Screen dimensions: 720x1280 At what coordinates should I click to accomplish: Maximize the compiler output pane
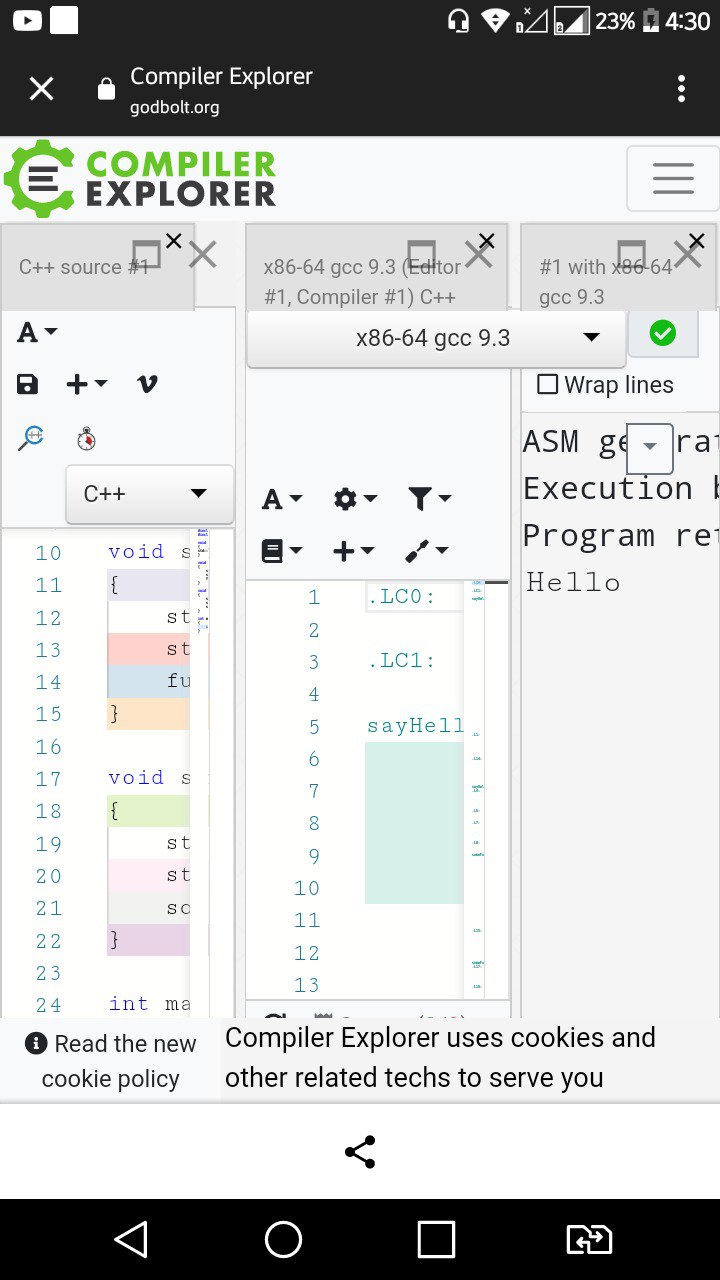click(421, 254)
